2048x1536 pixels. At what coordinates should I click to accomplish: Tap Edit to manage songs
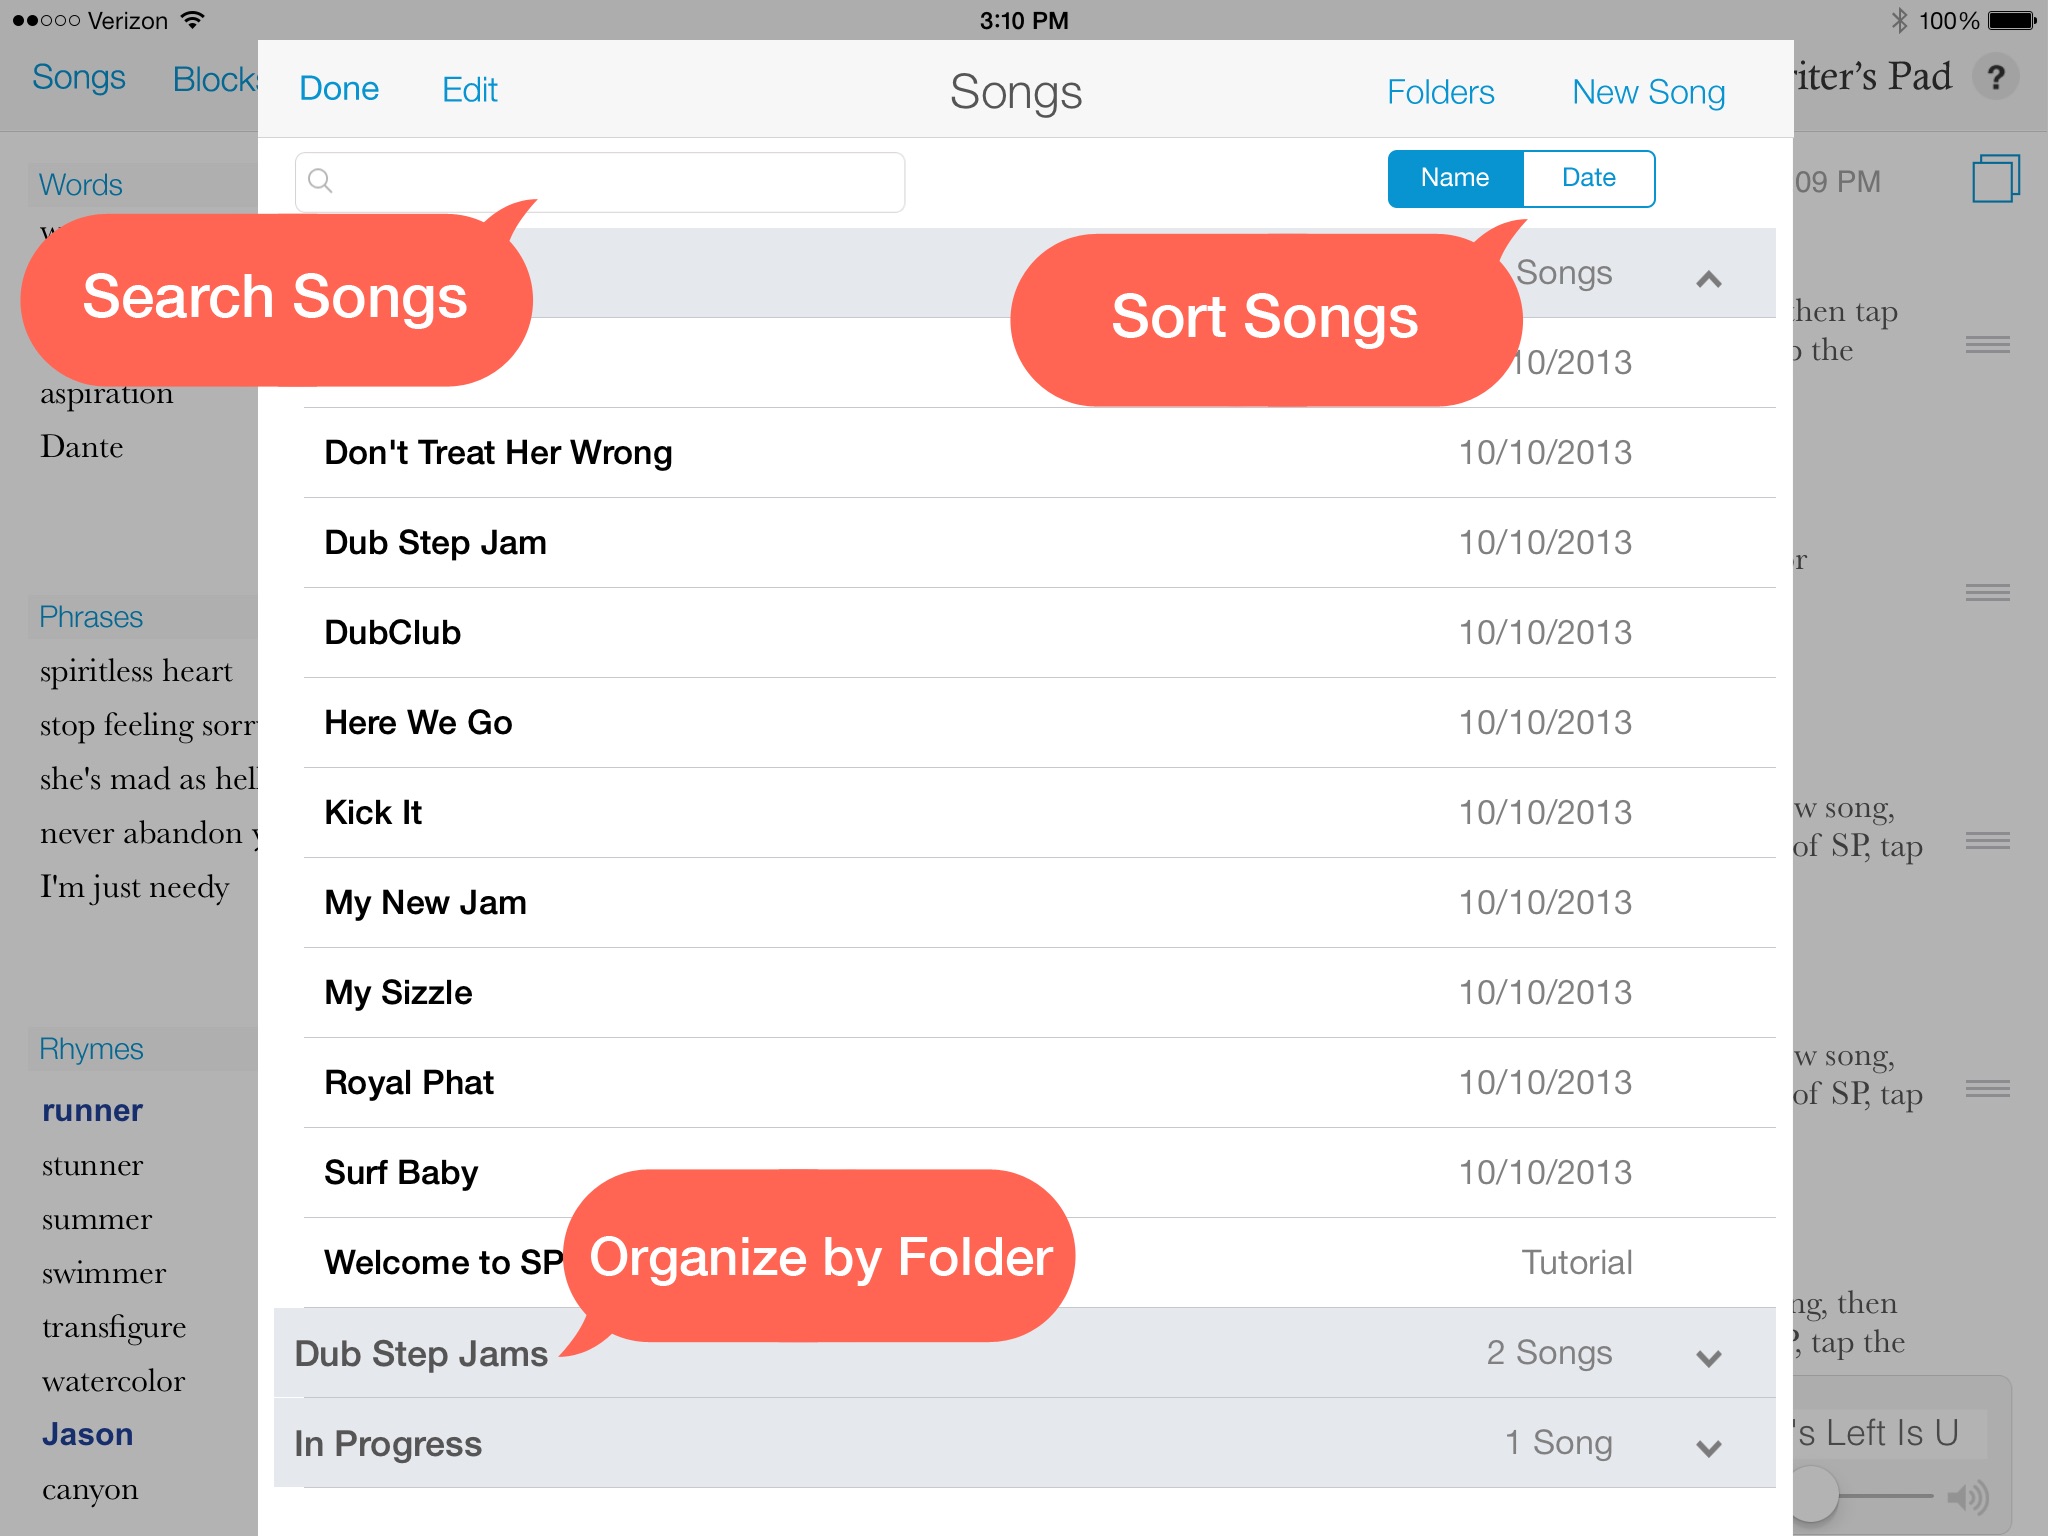(469, 87)
